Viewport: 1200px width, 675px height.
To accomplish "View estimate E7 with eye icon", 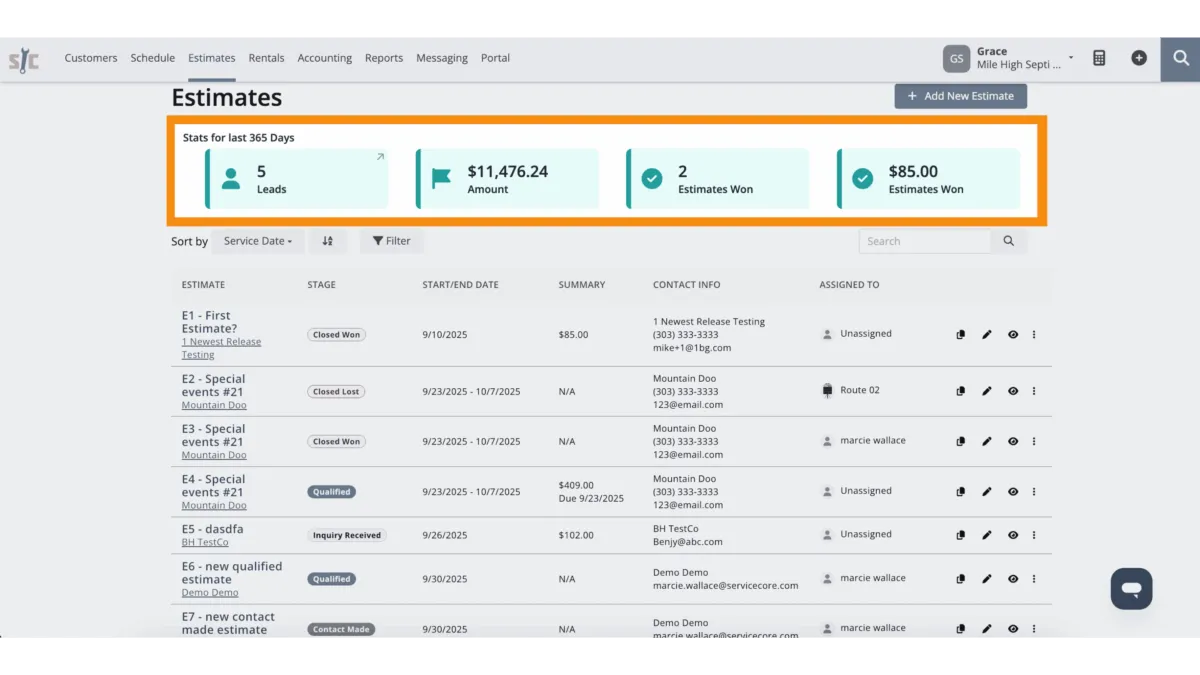I will (x=1013, y=629).
